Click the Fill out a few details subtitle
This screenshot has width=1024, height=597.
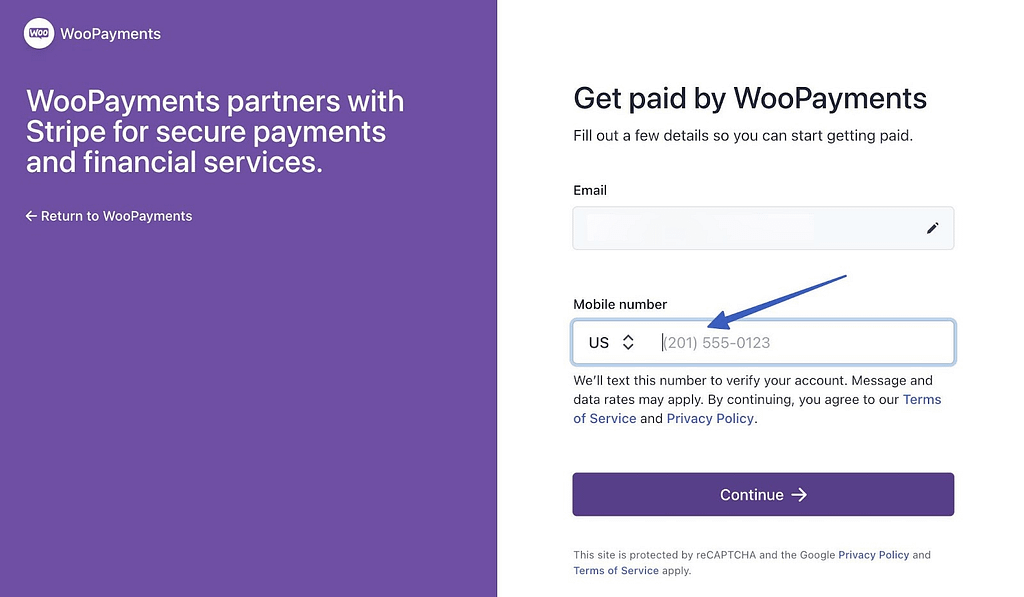(x=743, y=136)
